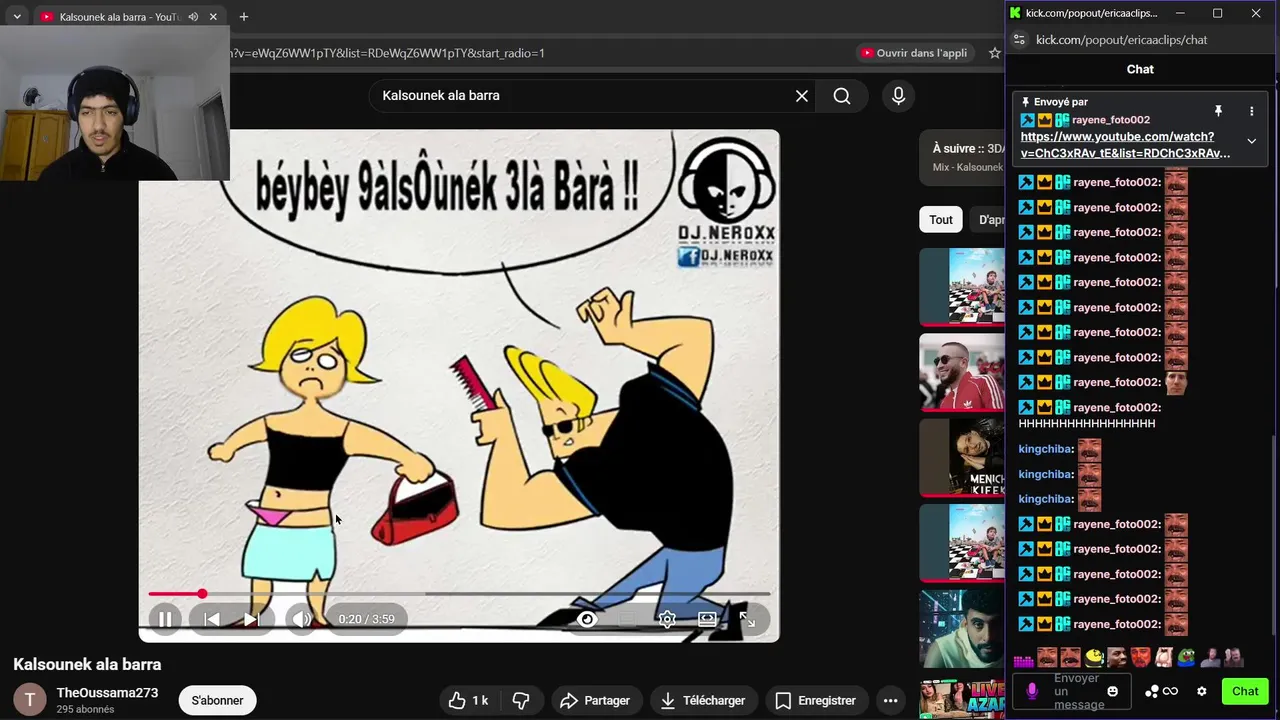Click the infinity icon in Kick chat

pyautogui.click(x=1170, y=691)
